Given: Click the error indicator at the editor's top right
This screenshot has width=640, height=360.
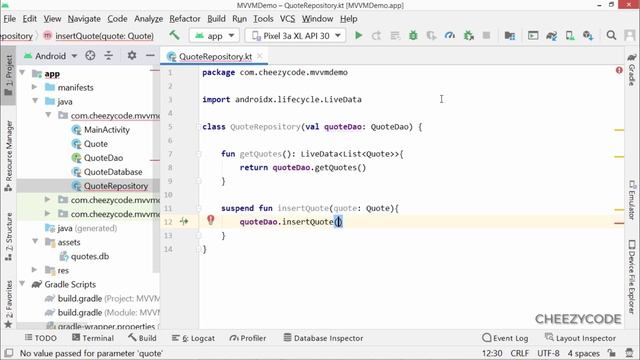Looking at the screenshot, I should tap(619, 70).
